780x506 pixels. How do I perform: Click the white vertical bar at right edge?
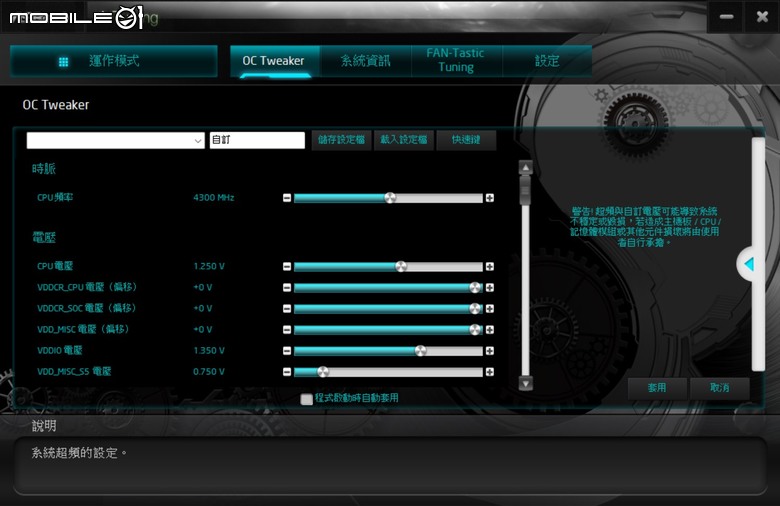758,254
